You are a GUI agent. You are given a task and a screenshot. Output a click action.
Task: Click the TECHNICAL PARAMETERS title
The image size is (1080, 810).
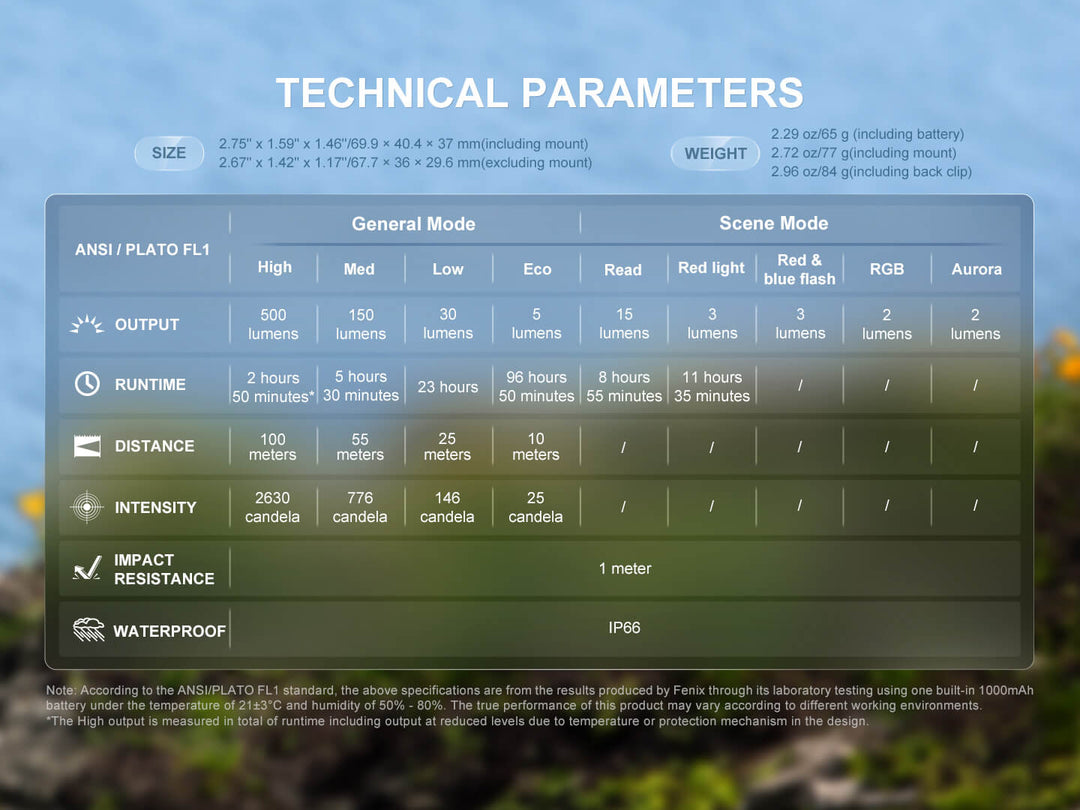(x=540, y=92)
